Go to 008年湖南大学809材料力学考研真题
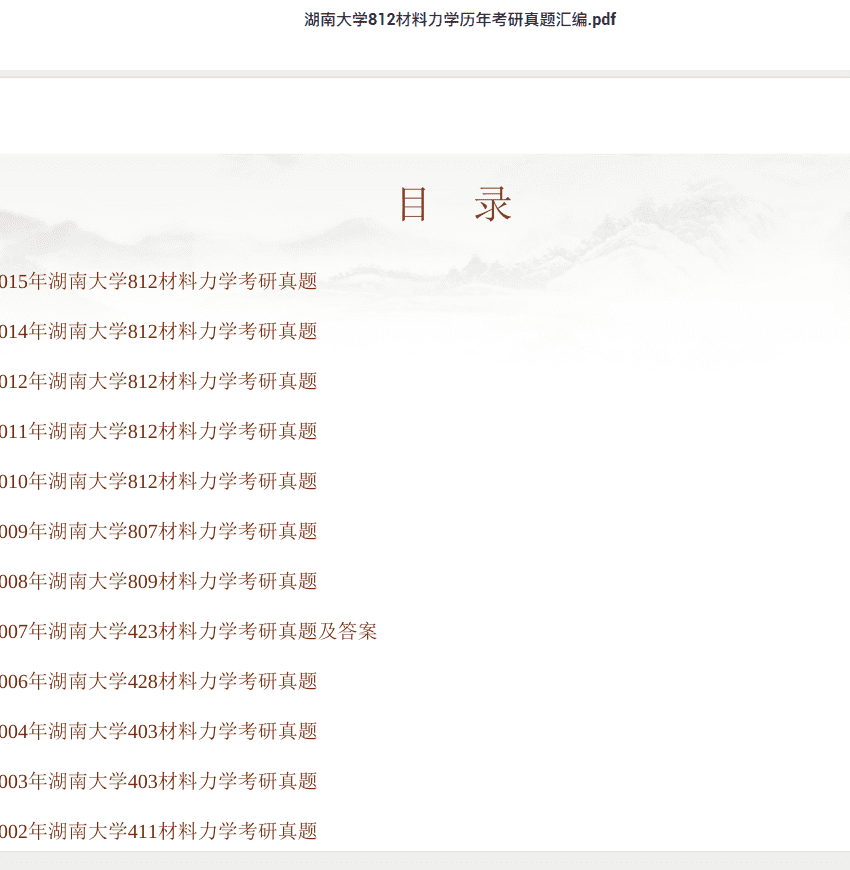 tap(159, 581)
